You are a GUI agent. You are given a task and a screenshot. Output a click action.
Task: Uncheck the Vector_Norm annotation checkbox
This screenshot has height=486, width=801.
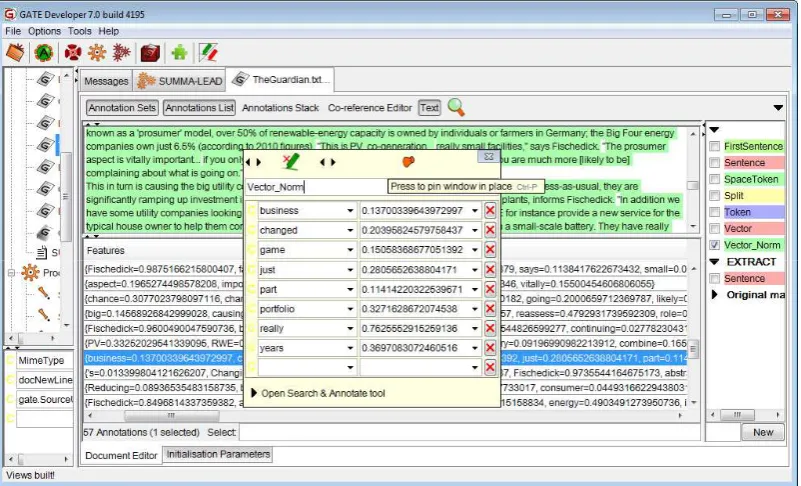coord(715,245)
